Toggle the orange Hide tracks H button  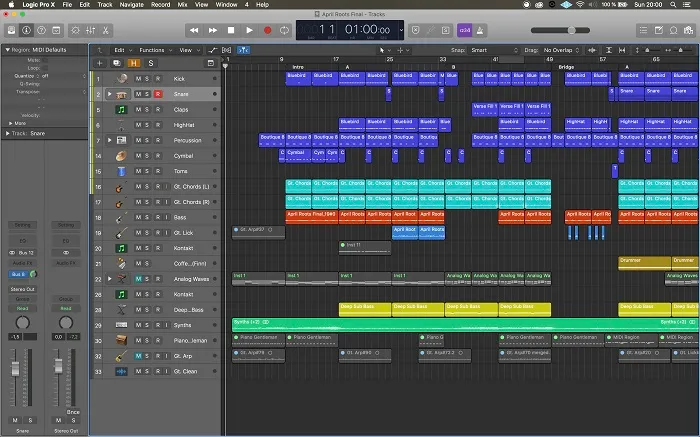coord(133,63)
